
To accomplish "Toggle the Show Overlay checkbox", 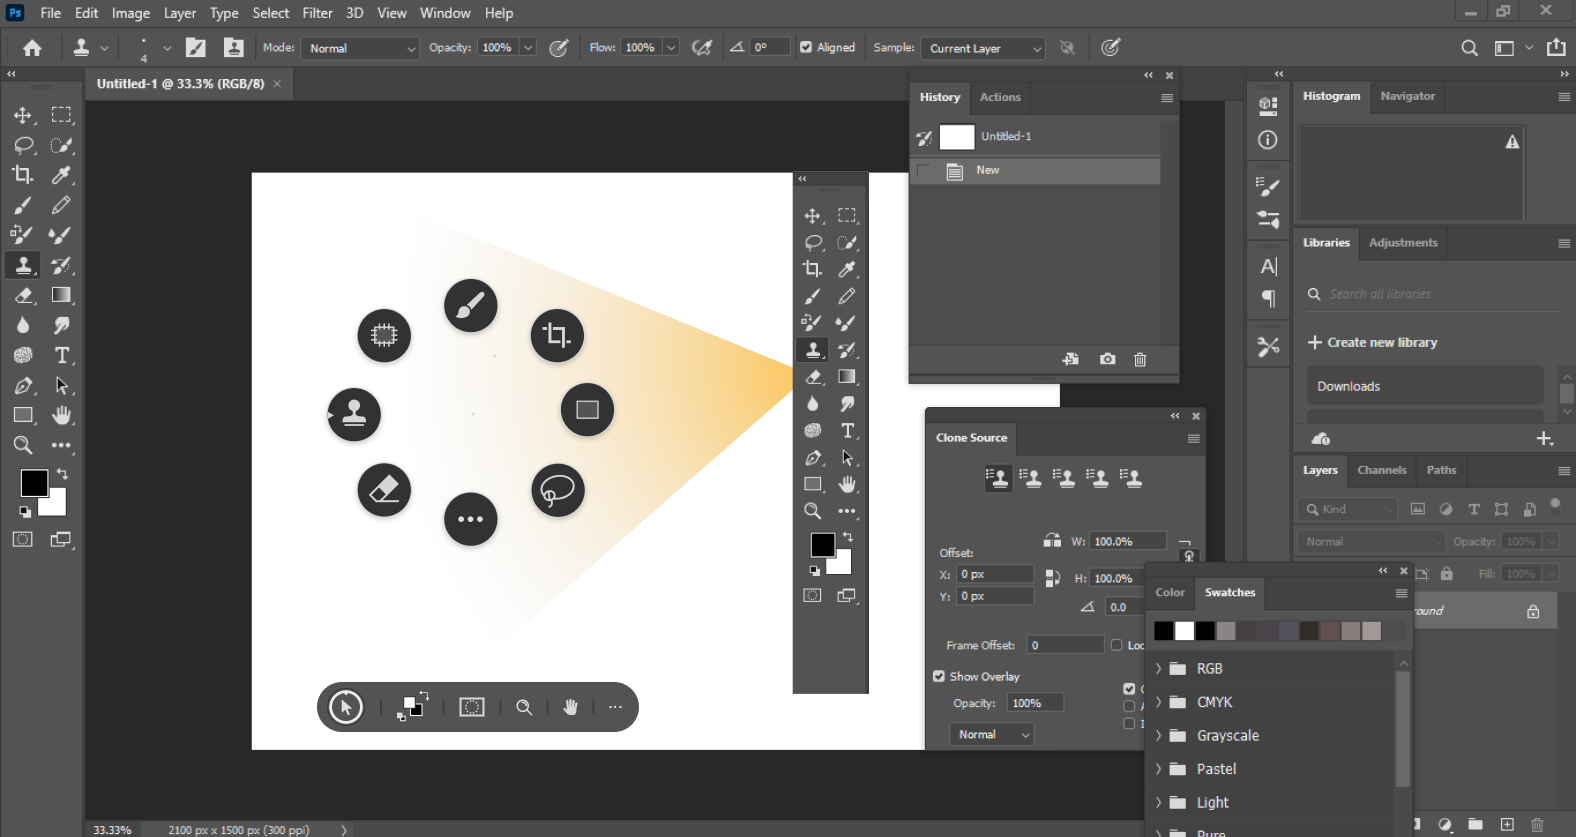I will (x=939, y=676).
